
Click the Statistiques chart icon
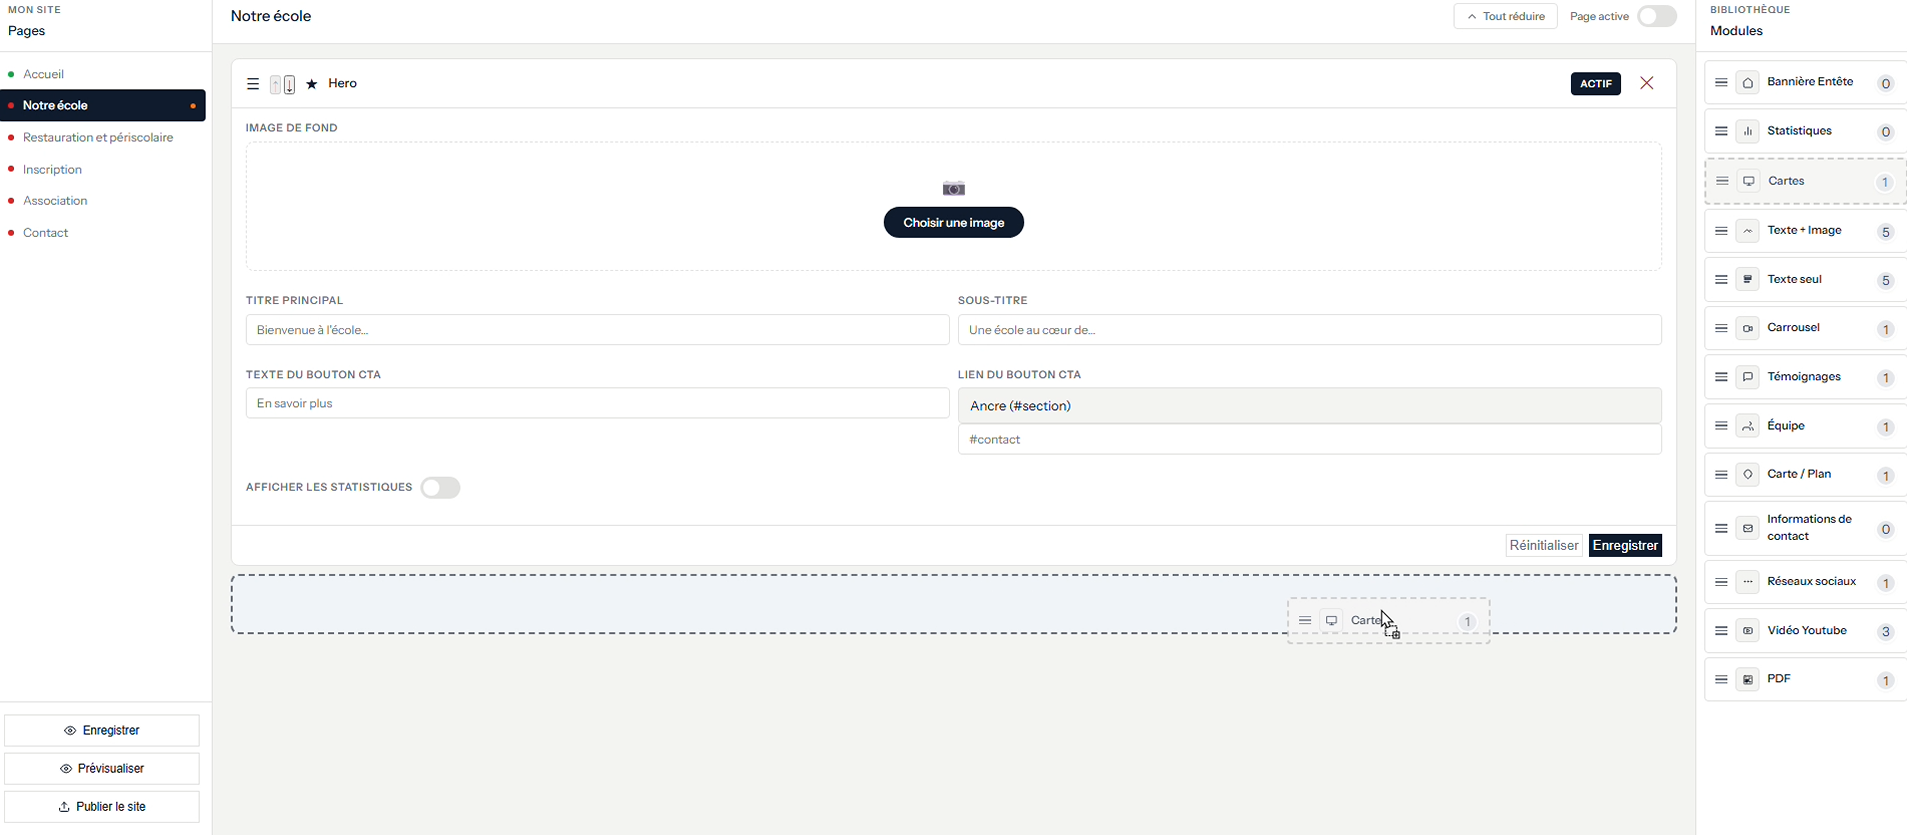pyautogui.click(x=1748, y=131)
